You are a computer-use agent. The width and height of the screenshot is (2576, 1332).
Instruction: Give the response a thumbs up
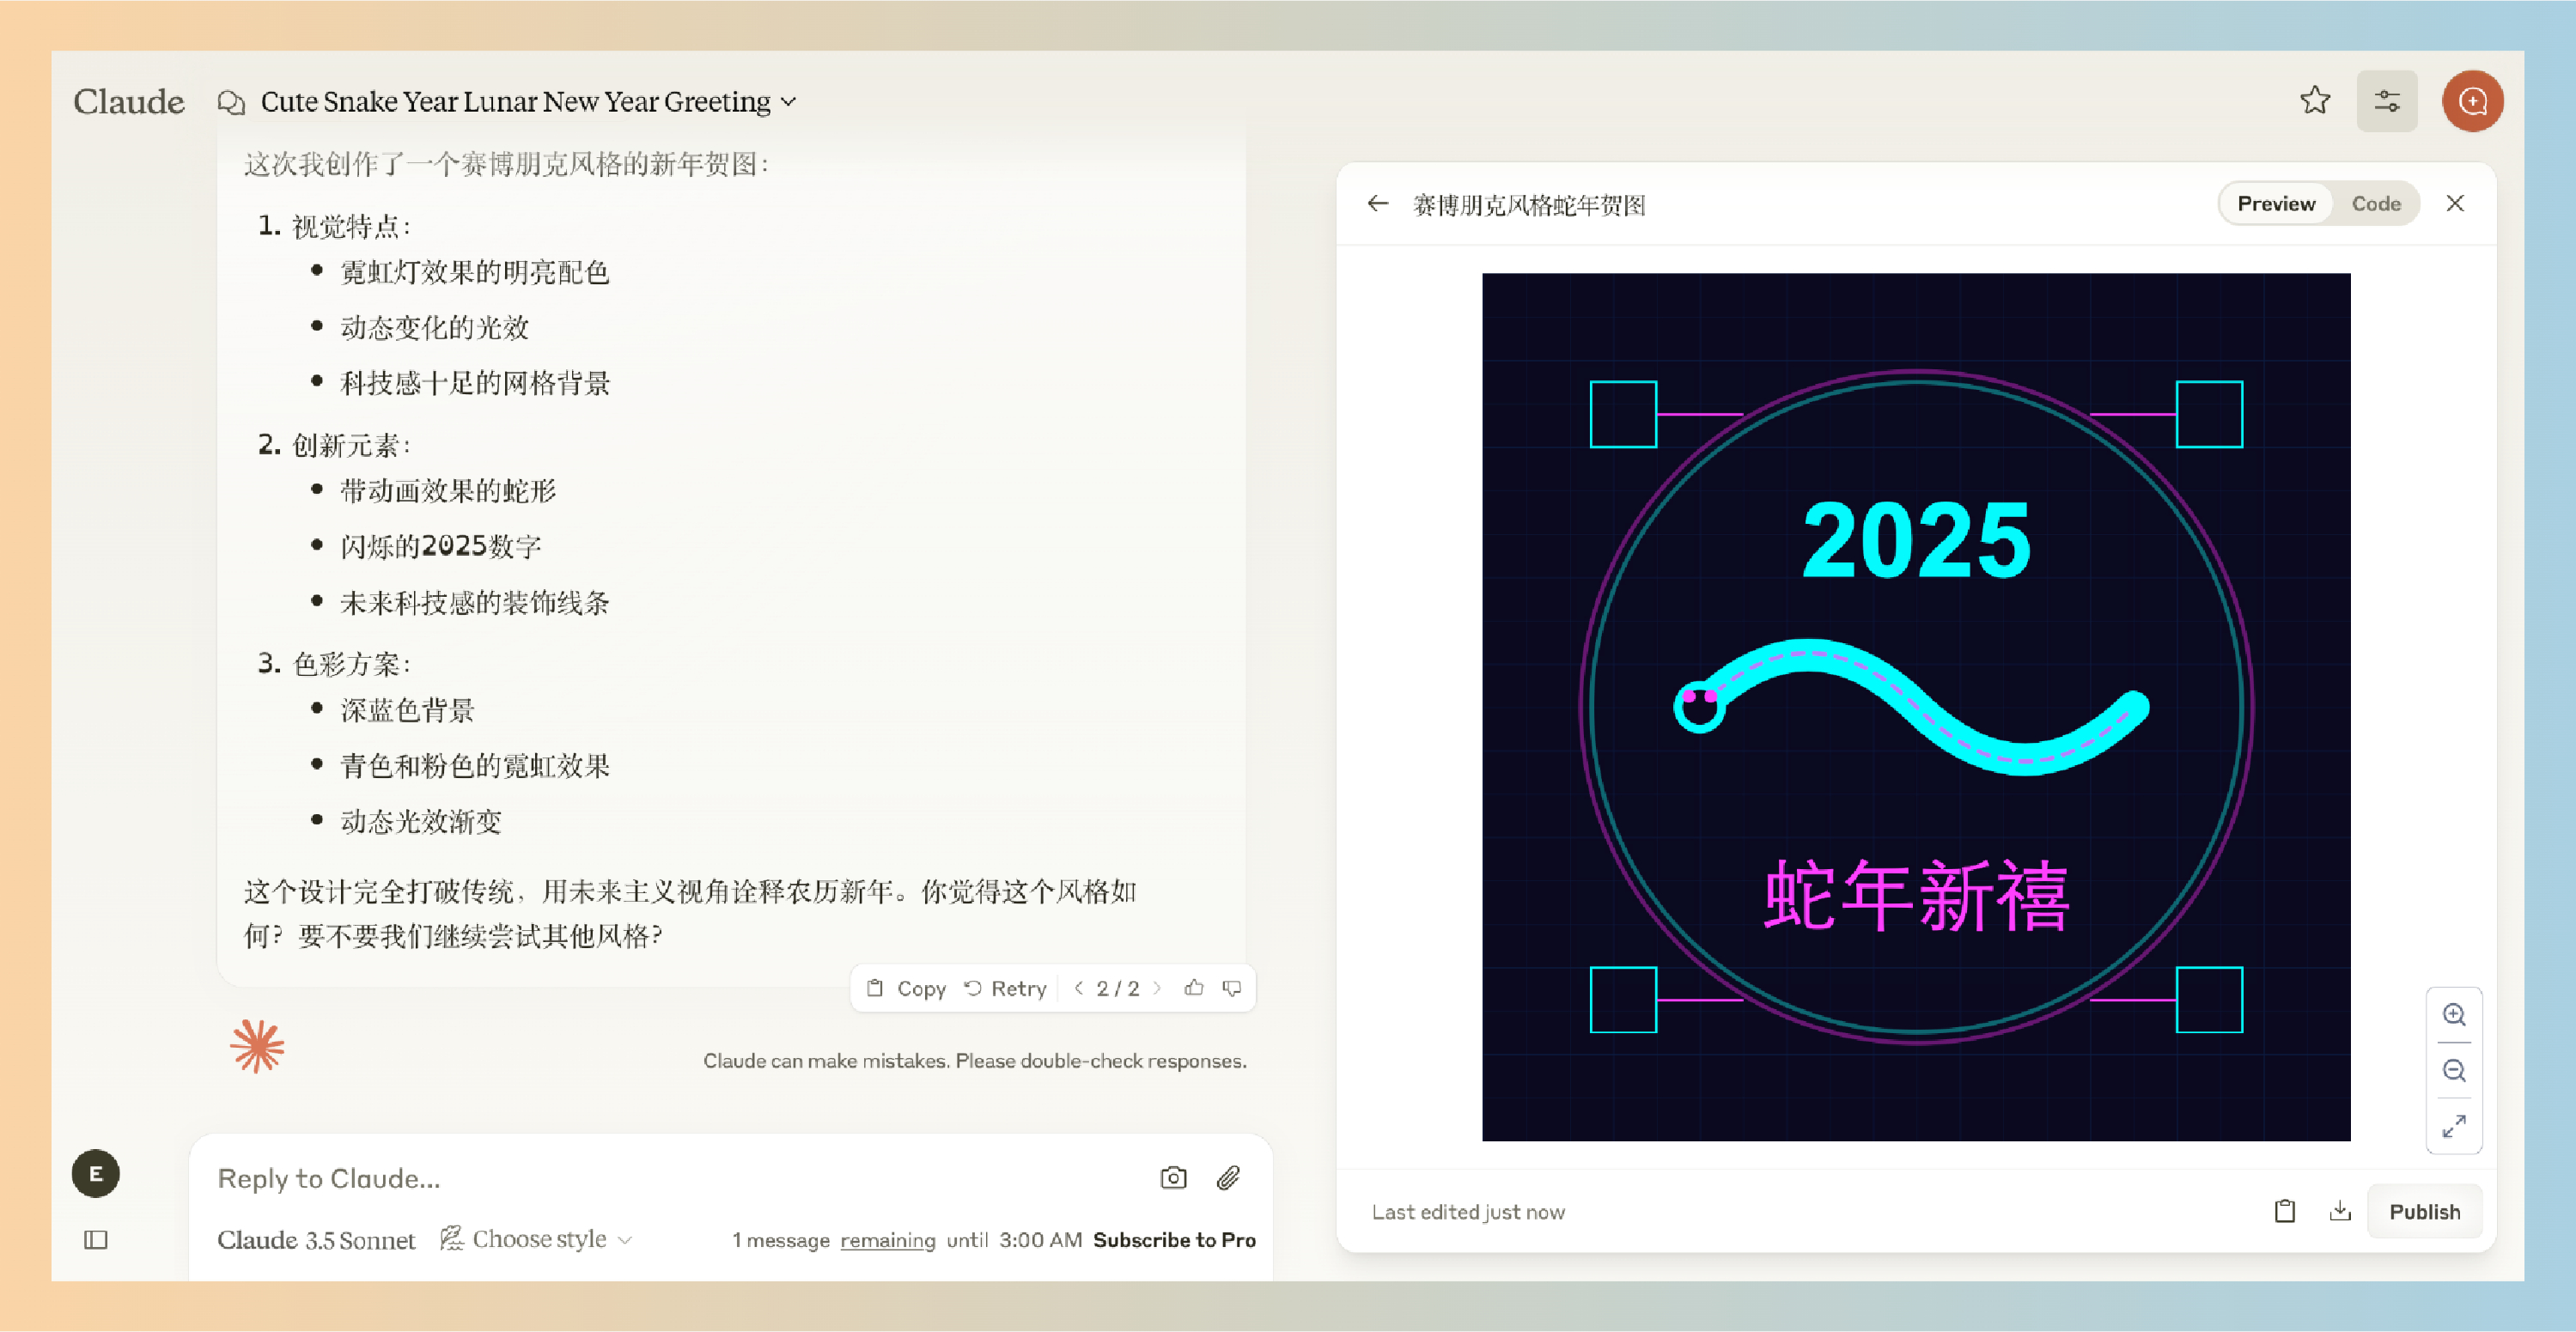(x=1194, y=988)
